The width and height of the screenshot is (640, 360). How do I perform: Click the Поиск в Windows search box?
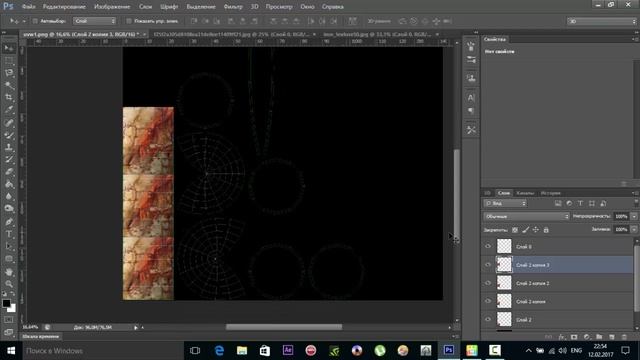[102, 351]
